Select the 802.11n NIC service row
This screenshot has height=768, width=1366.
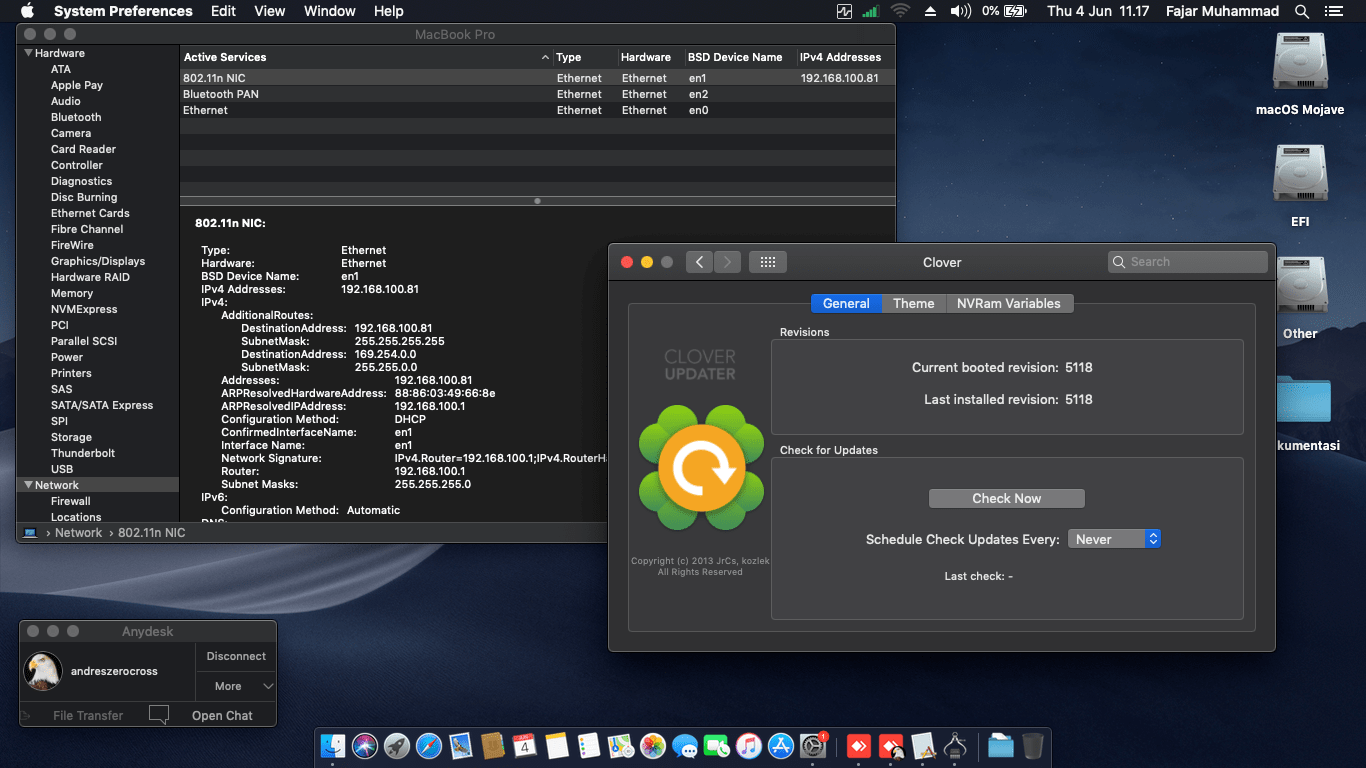pos(537,78)
